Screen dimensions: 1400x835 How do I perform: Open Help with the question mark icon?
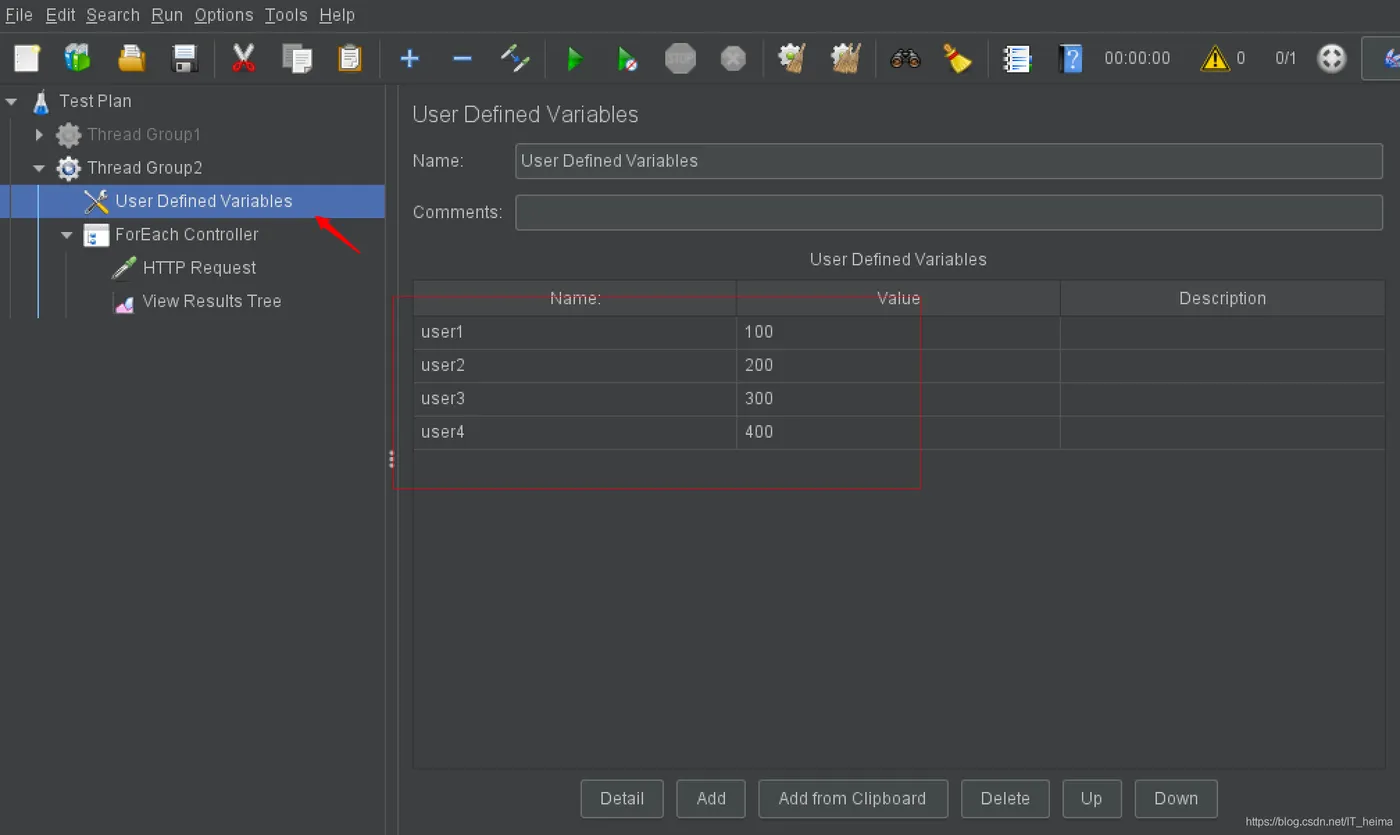click(1070, 59)
